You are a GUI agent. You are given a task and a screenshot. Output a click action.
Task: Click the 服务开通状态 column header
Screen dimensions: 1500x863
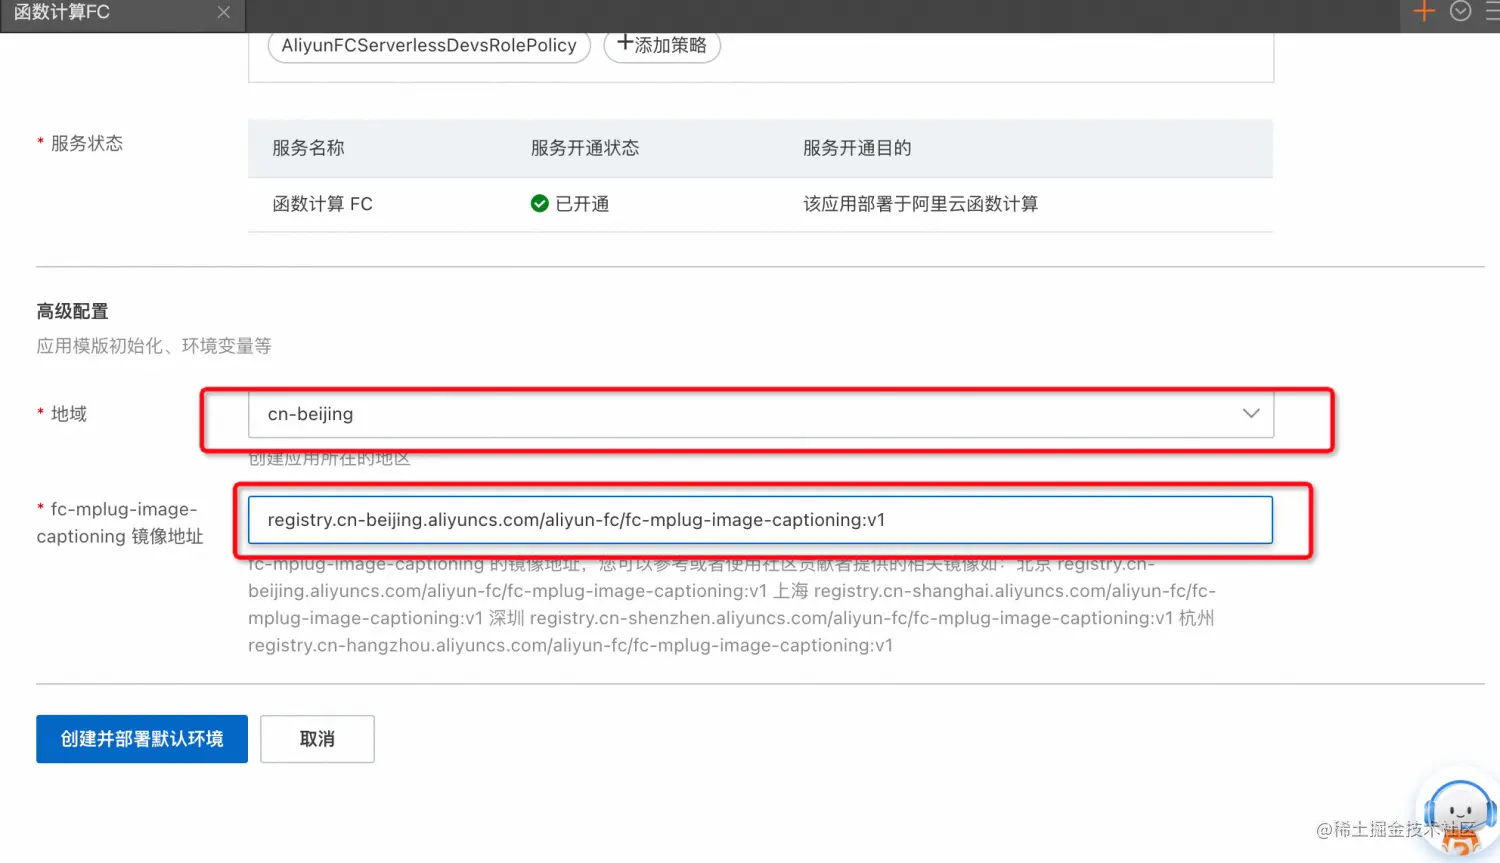584,148
